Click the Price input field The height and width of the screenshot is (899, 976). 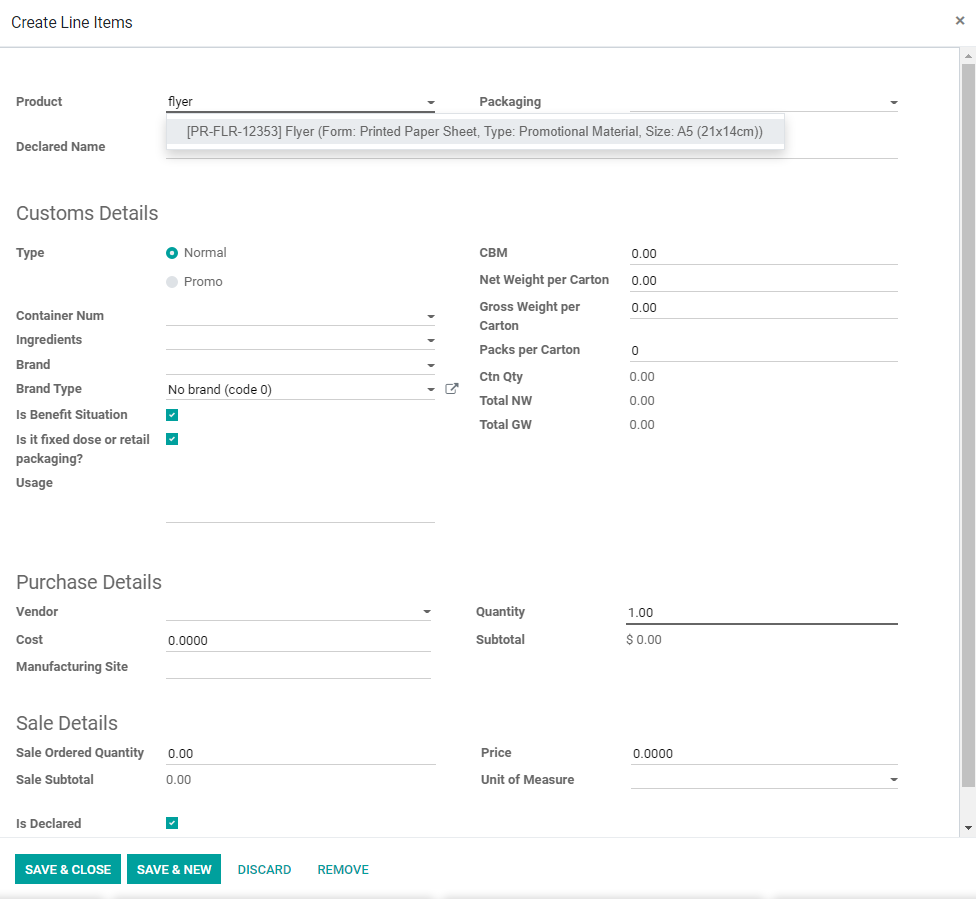tap(764, 753)
